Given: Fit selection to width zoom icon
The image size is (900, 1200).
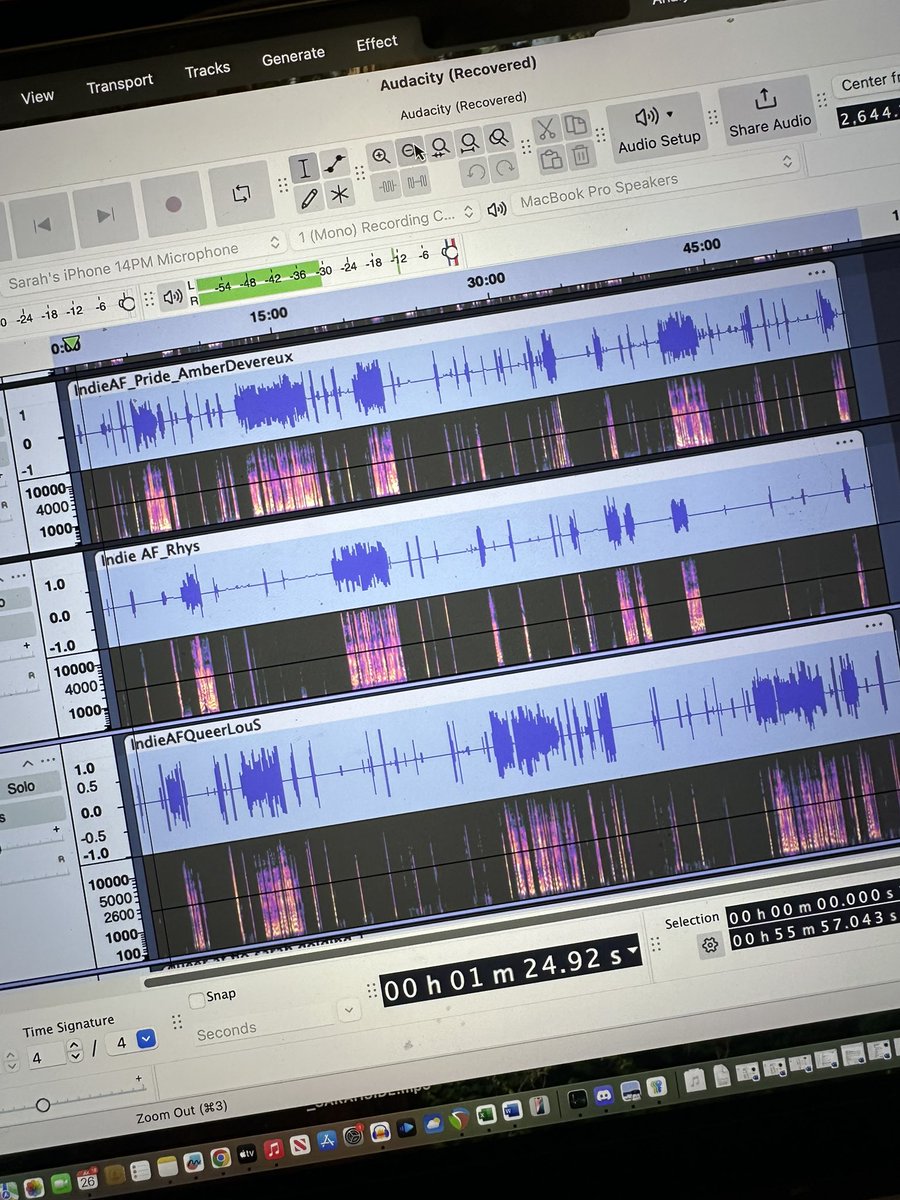Looking at the screenshot, I should coord(439,148).
